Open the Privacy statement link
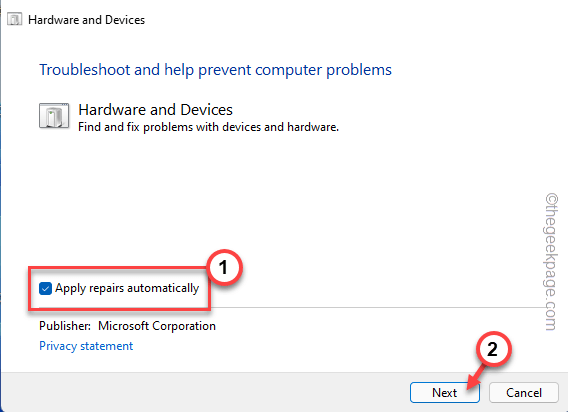The image size is (568, 412). (x=86, y=346)
